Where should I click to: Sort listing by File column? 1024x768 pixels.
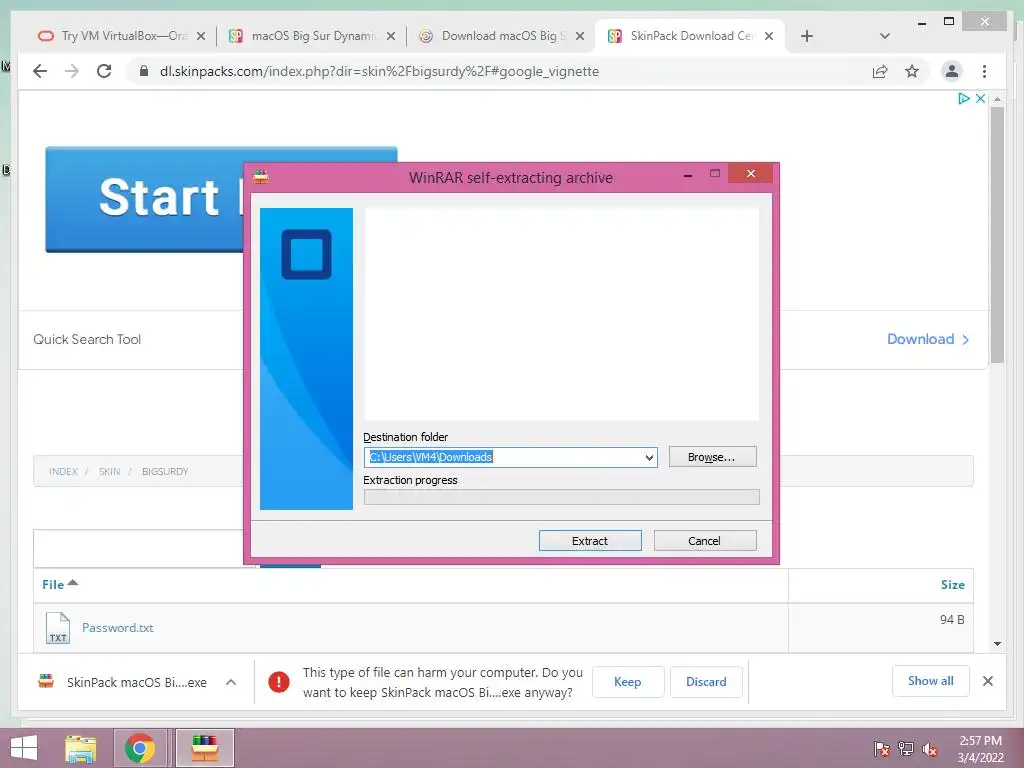(x=59, y=584)
